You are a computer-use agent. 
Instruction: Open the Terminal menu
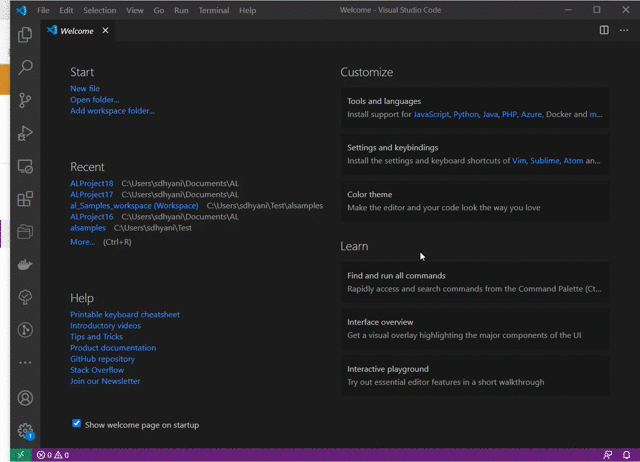214,10
